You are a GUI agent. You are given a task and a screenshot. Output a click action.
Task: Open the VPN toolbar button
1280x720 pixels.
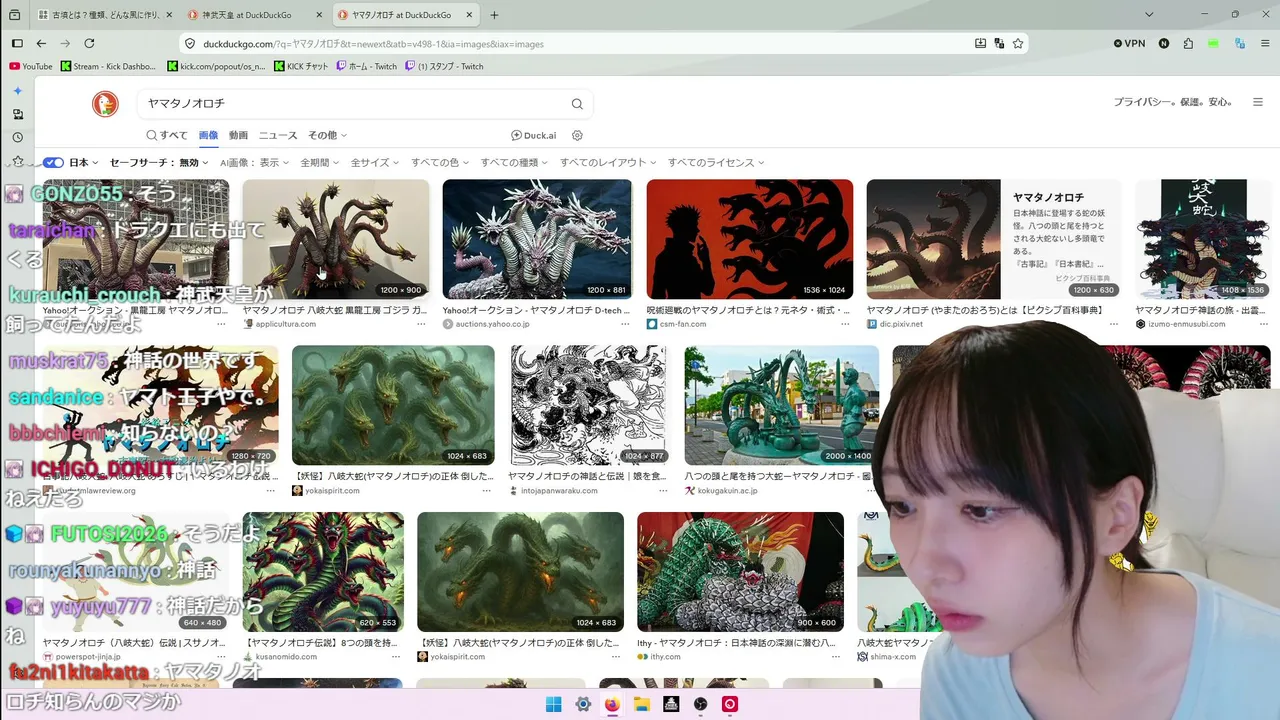pyautogui.click(x=1129, y=43)
